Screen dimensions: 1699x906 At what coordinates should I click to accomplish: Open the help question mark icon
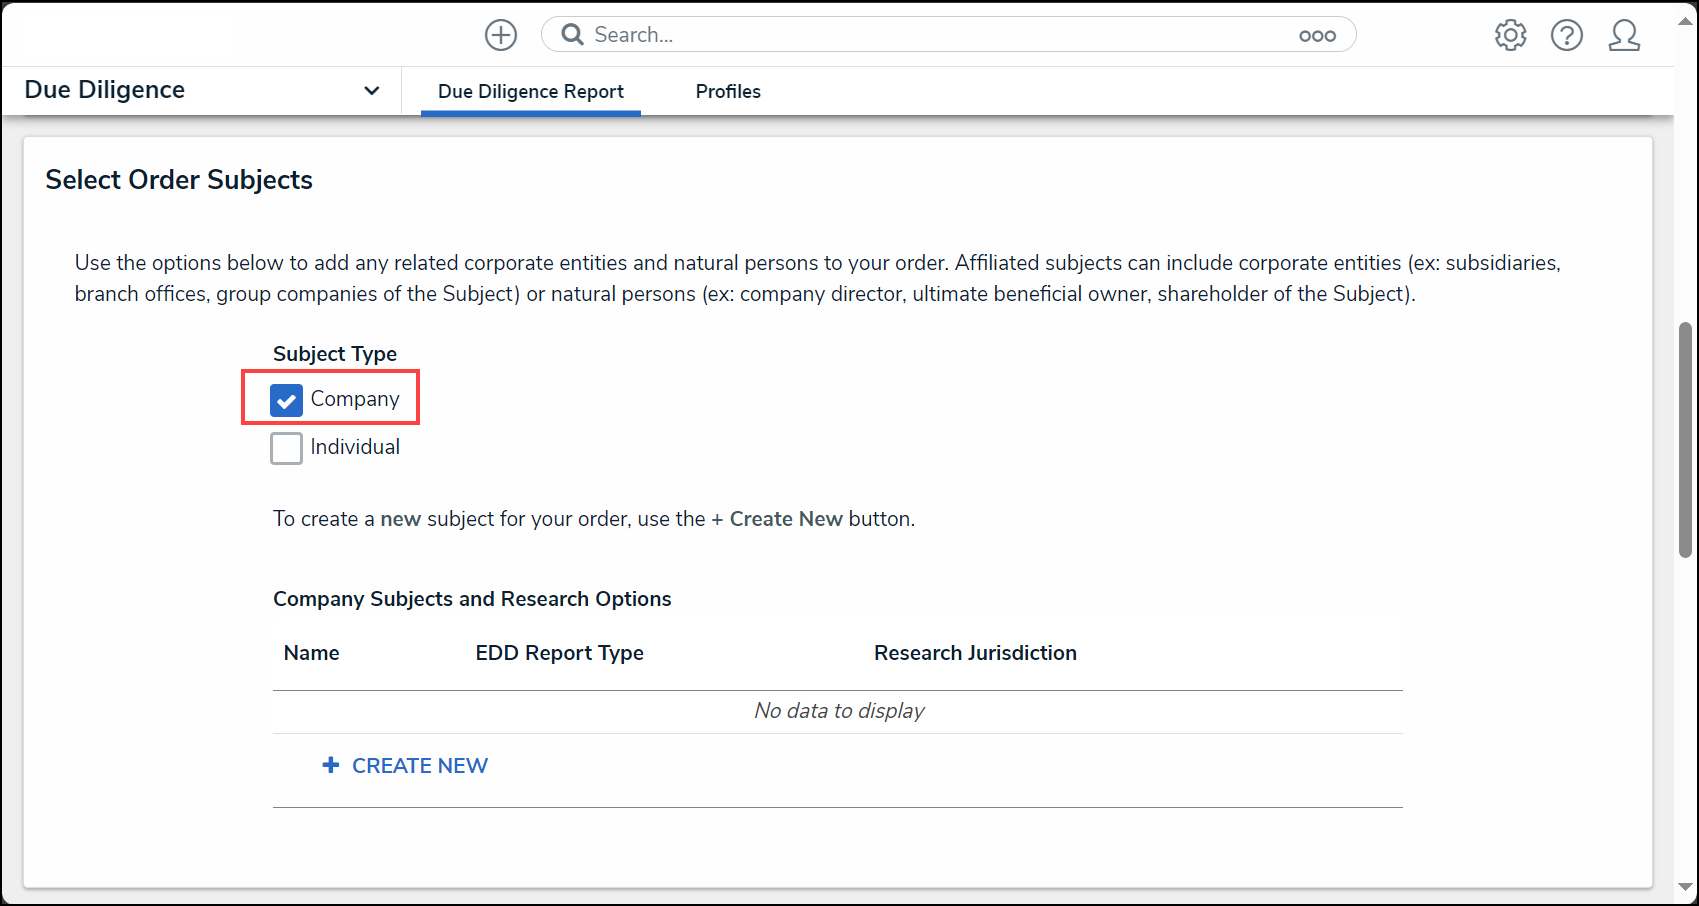1567,35
